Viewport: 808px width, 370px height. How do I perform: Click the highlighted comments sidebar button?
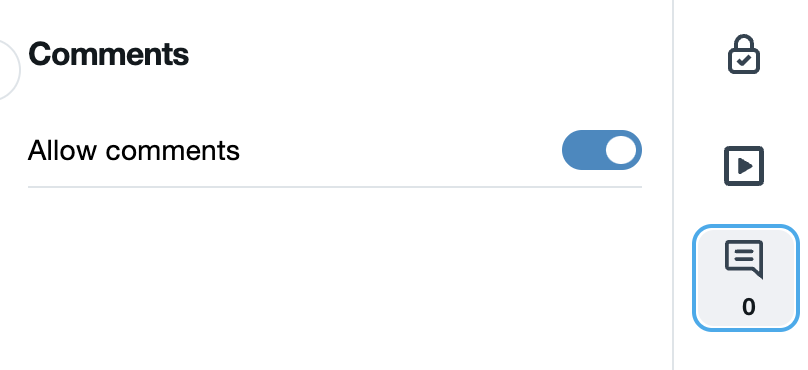coord(745,278)
